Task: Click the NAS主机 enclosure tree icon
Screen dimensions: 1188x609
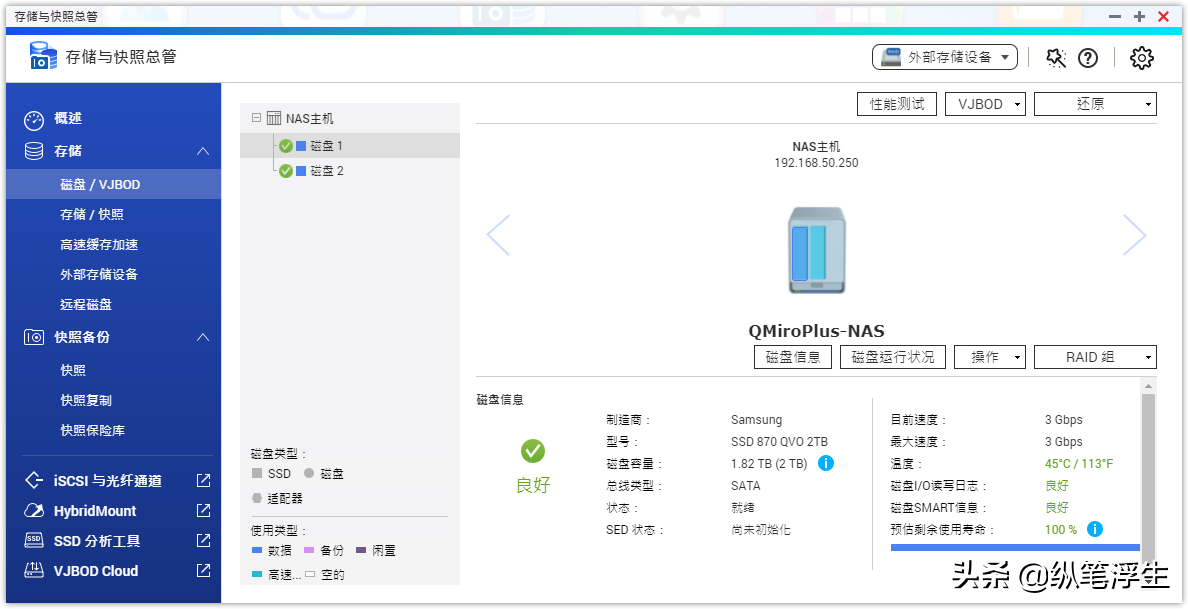Action: coord(274,119)
